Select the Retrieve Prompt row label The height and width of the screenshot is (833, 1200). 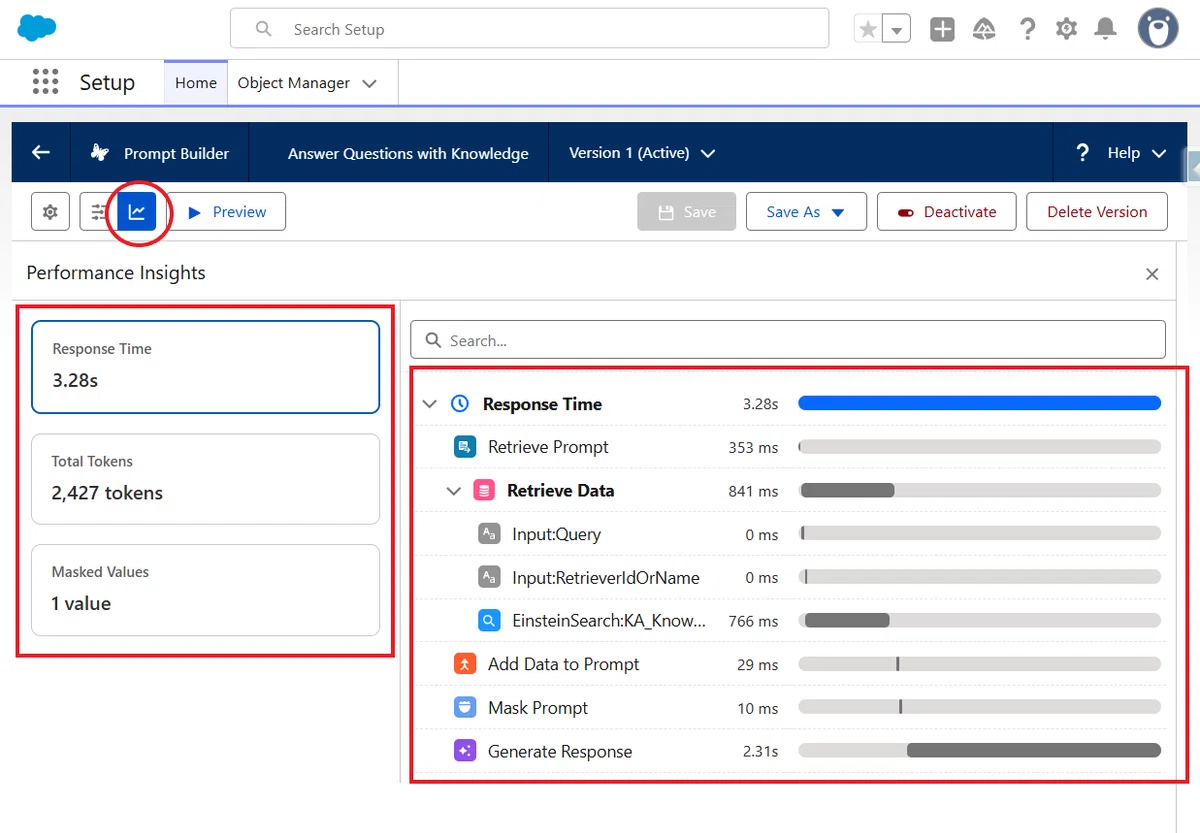pyautogui.click(x=548, y=447)
